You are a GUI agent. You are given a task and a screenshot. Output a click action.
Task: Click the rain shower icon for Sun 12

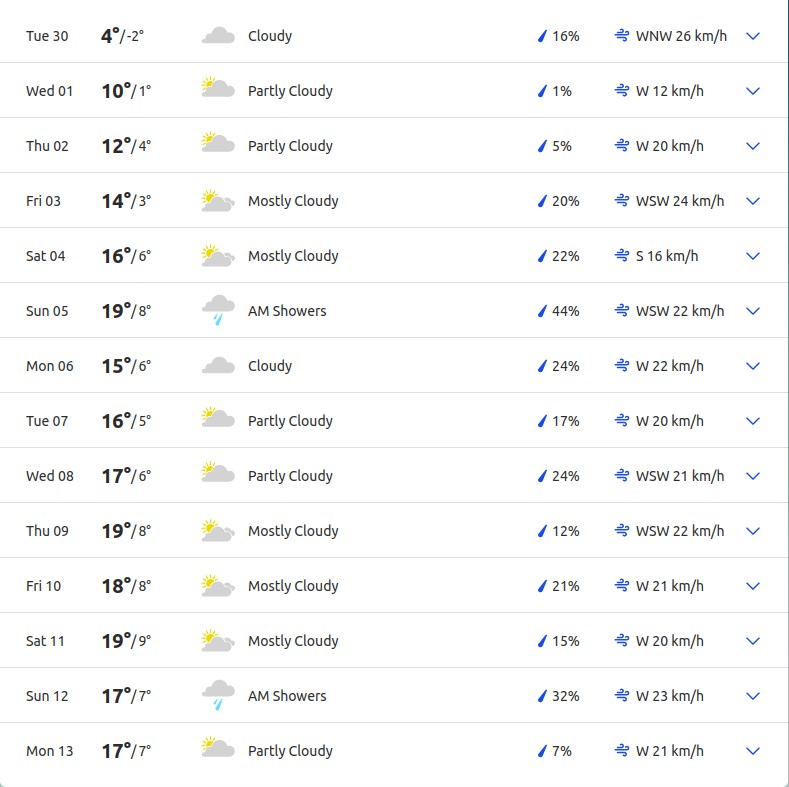[x=218, y=695]
